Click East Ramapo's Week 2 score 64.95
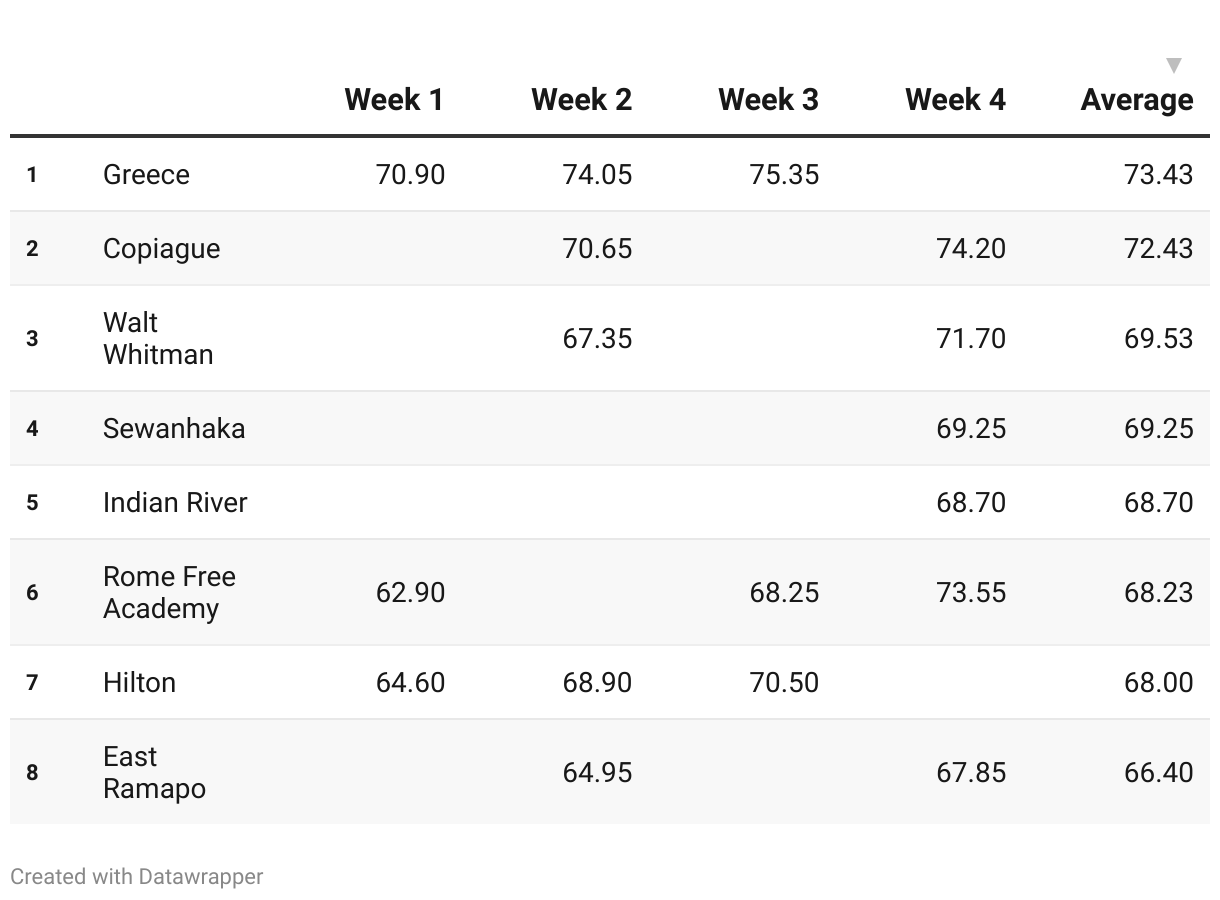 coord(597,773)
